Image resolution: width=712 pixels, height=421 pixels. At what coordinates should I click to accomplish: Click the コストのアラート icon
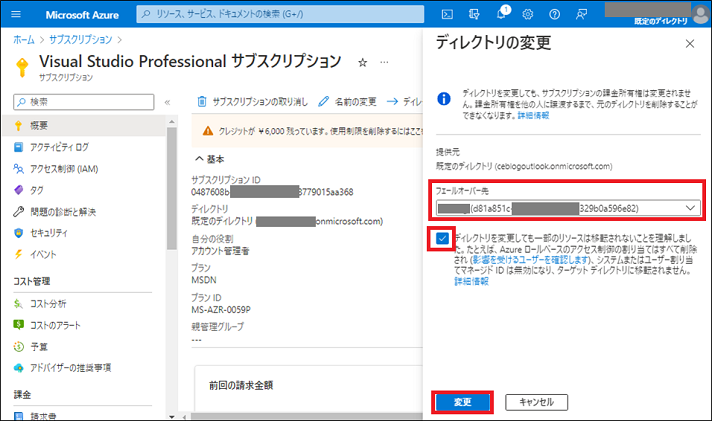coord(18,325)
